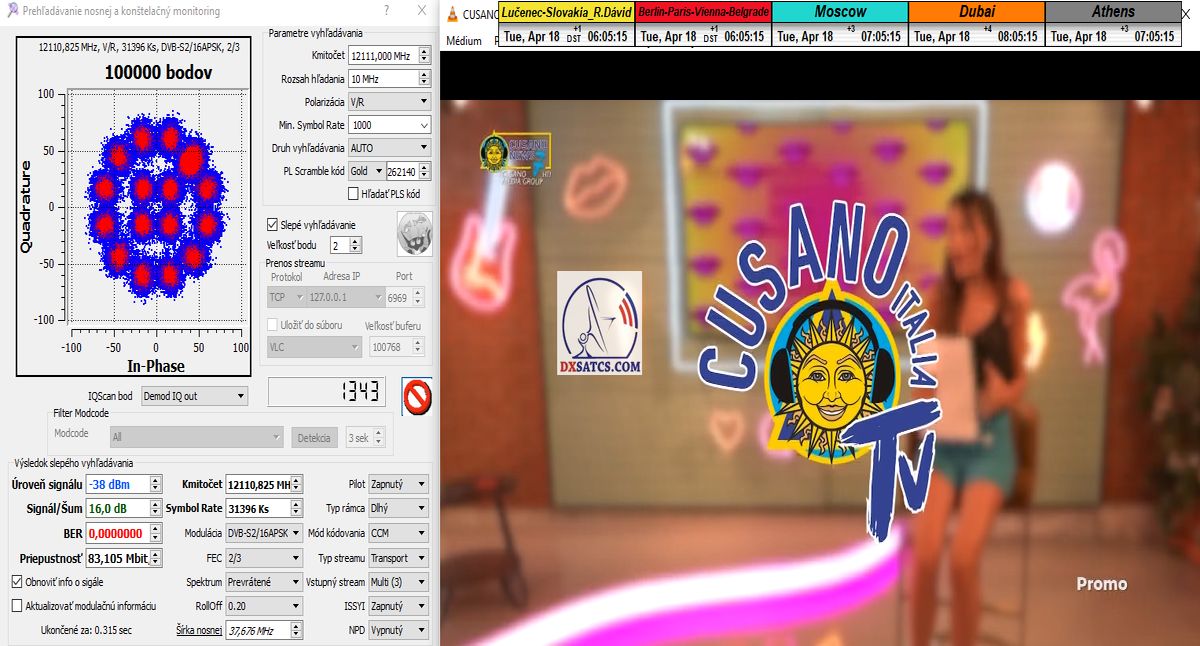Click the small Cusano channel logo in the video
1200x646 pixels.
pos(514,155)
